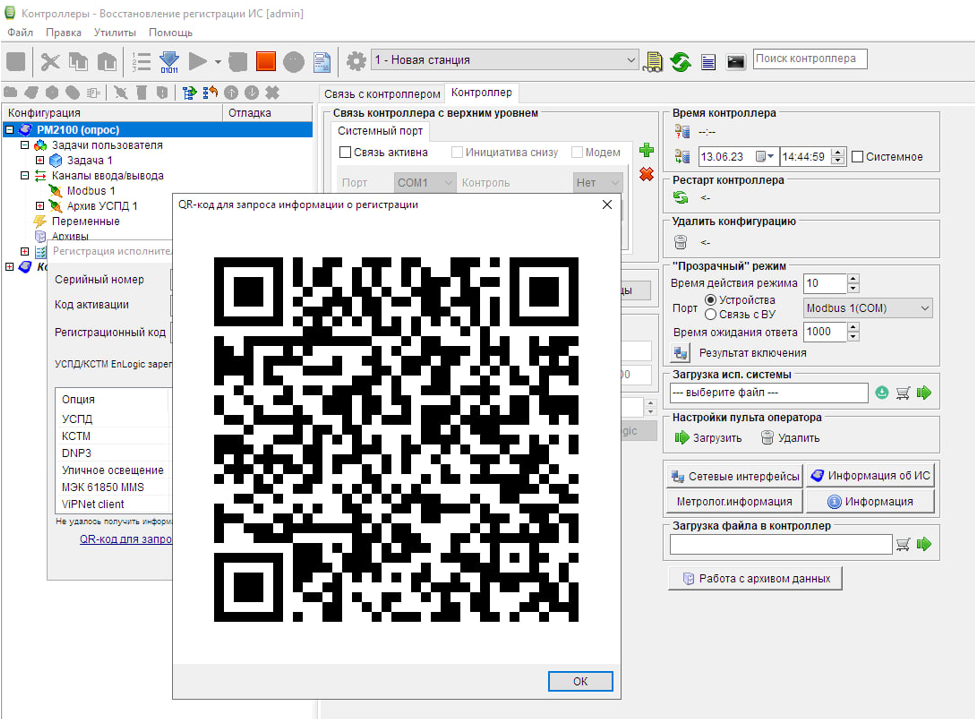This screenshot has width=975, height=719.
Task: Select the Контроллер tab
Action: [482, 93]
